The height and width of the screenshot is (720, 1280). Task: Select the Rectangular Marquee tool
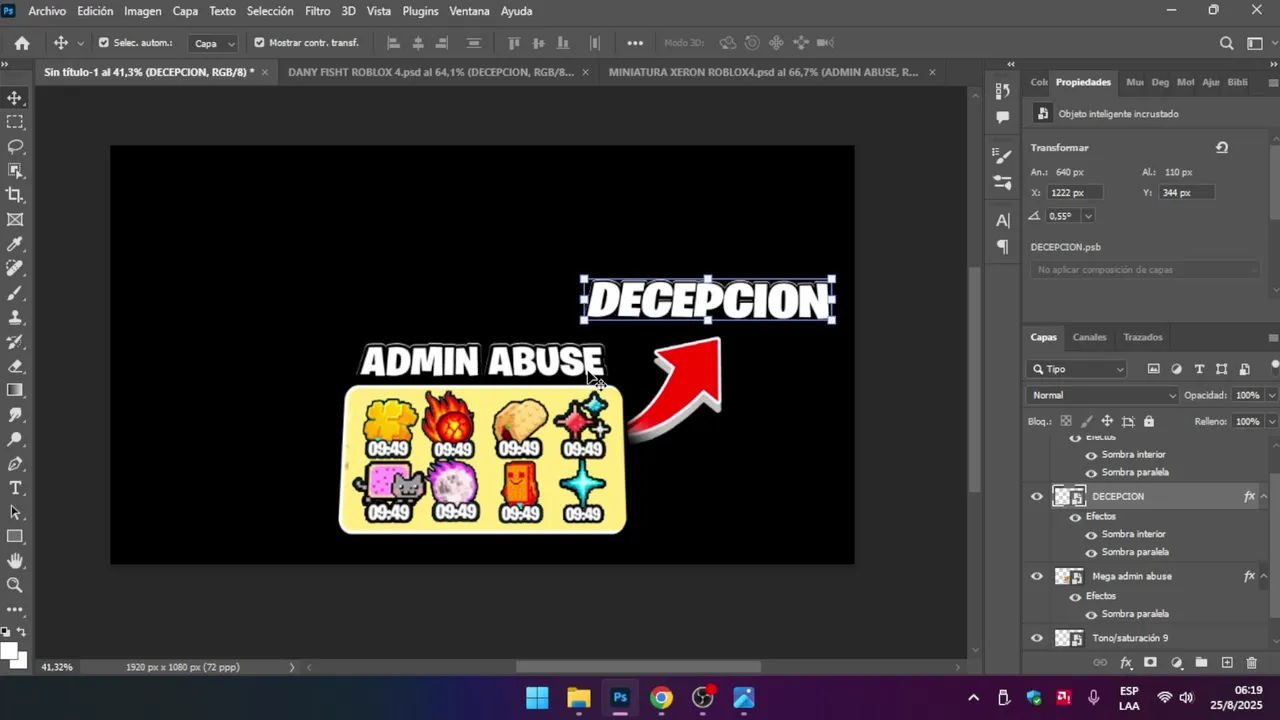pos(15,122)
